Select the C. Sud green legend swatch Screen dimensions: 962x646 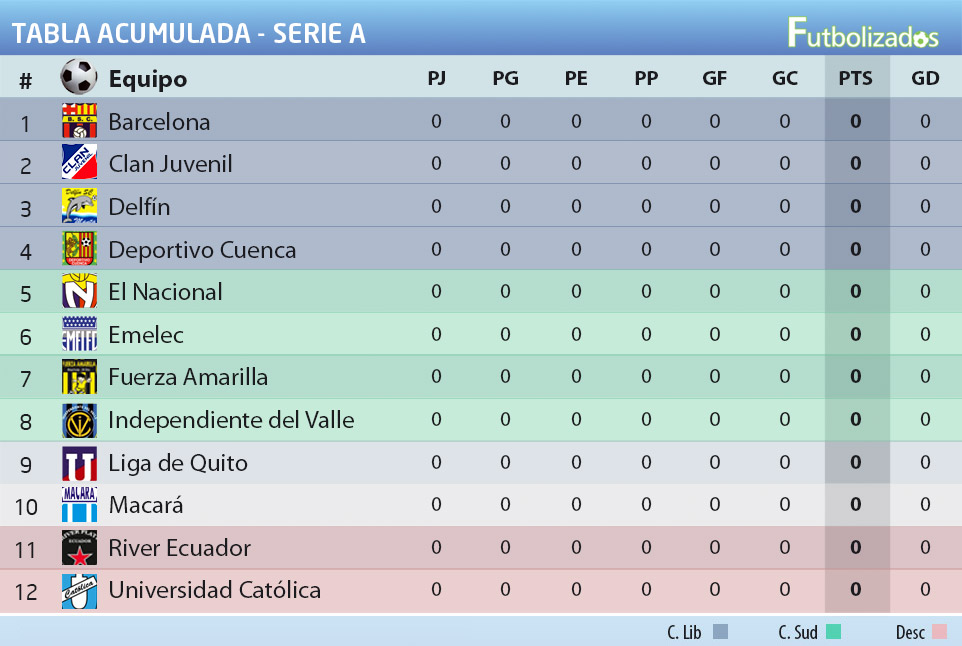click(833, 631)
